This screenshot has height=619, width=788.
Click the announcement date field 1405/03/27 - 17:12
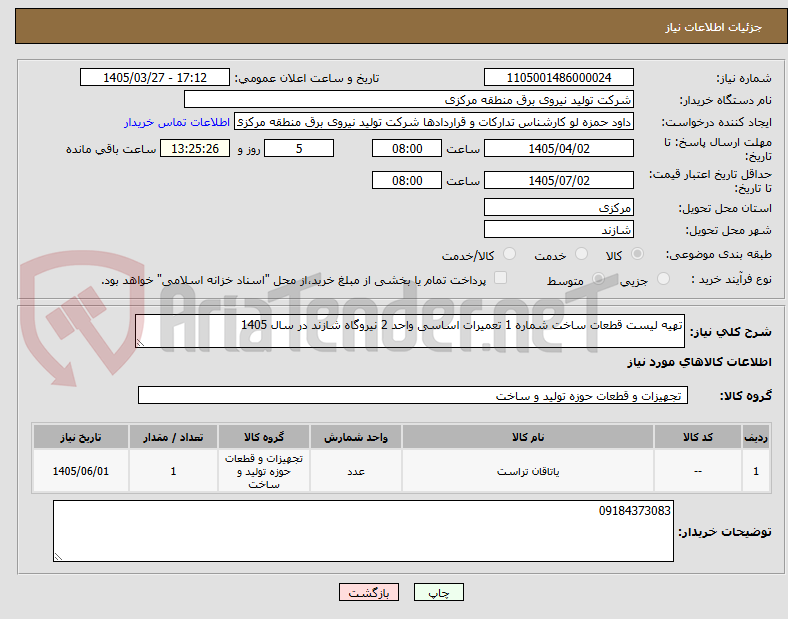click(155, 77)
